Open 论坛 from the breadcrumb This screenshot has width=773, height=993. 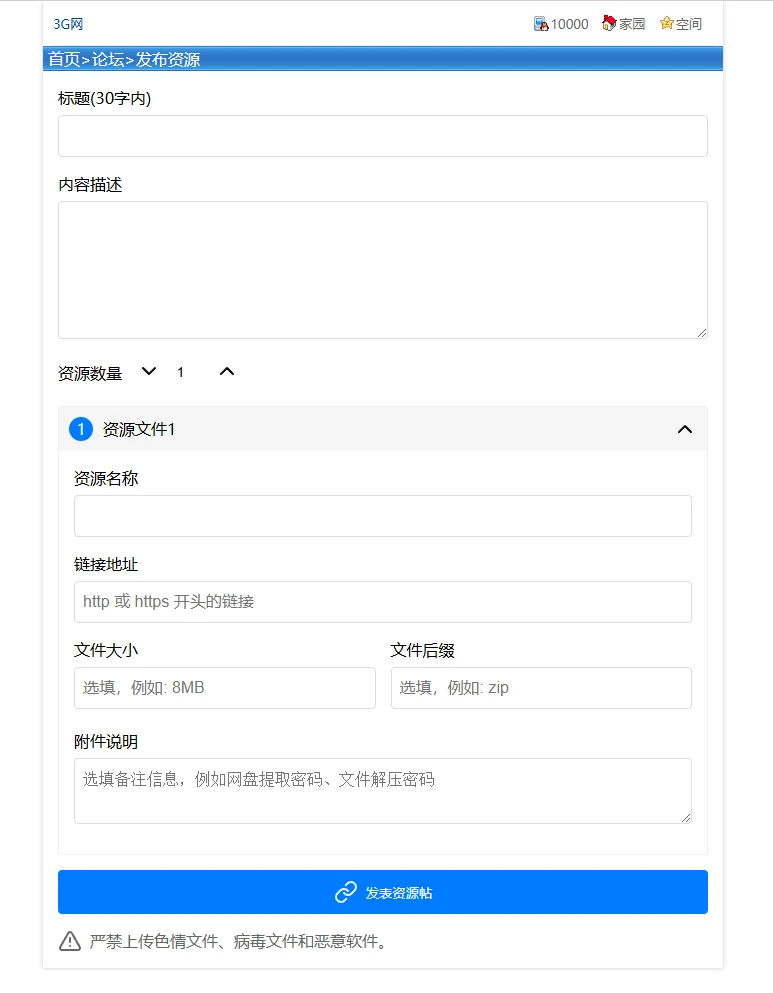tap(108, 60)
